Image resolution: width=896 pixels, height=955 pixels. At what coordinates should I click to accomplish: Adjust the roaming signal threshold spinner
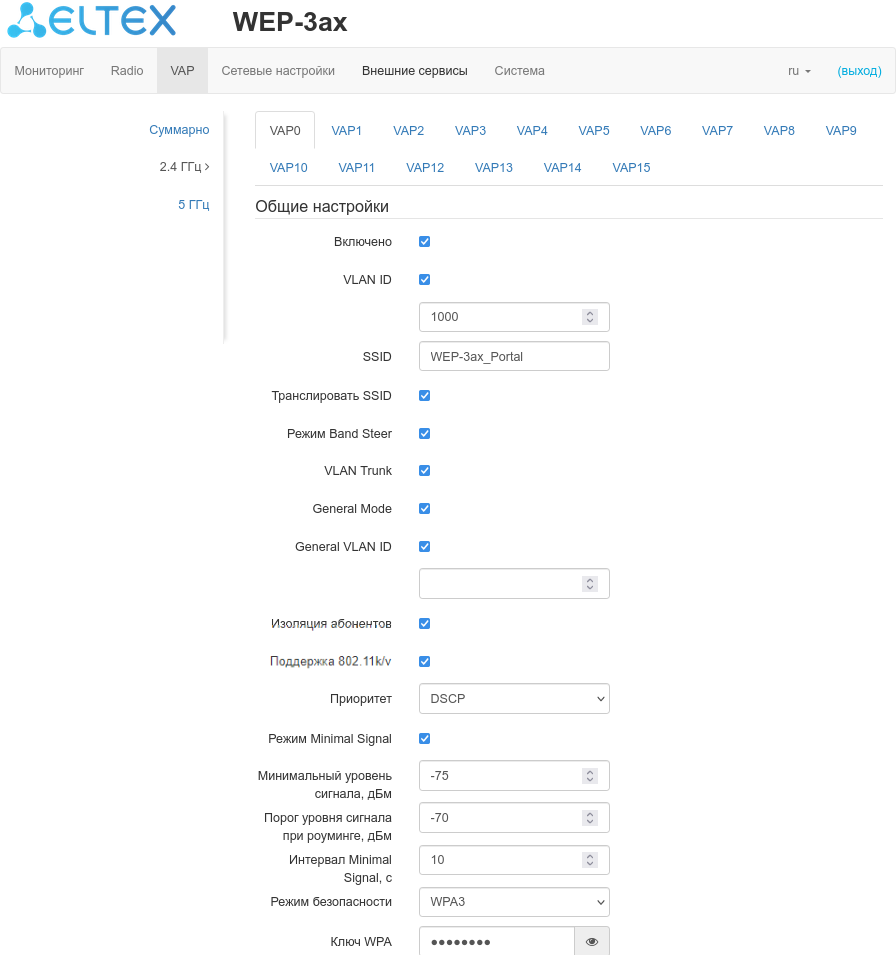[590, 818]
